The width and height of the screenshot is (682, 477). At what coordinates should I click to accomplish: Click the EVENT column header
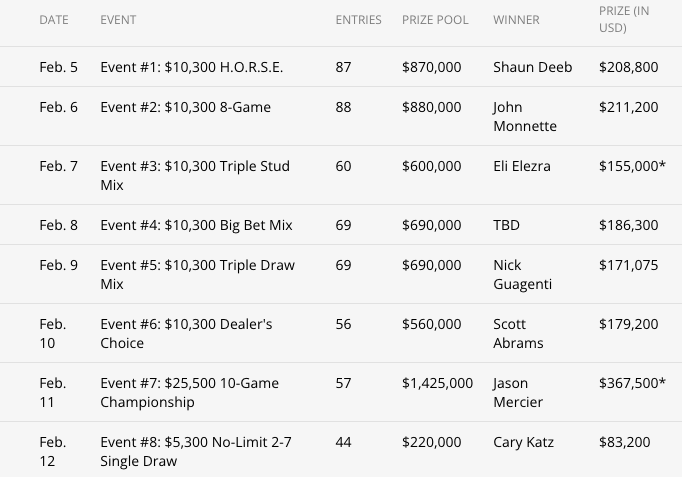pyautogui.click(x=118, y=20)
